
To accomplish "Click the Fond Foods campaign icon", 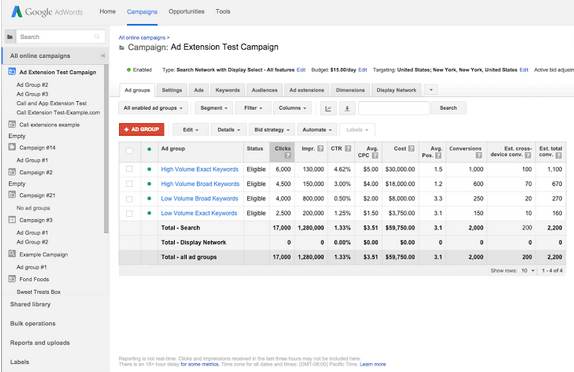I will [x=12, y=279].
